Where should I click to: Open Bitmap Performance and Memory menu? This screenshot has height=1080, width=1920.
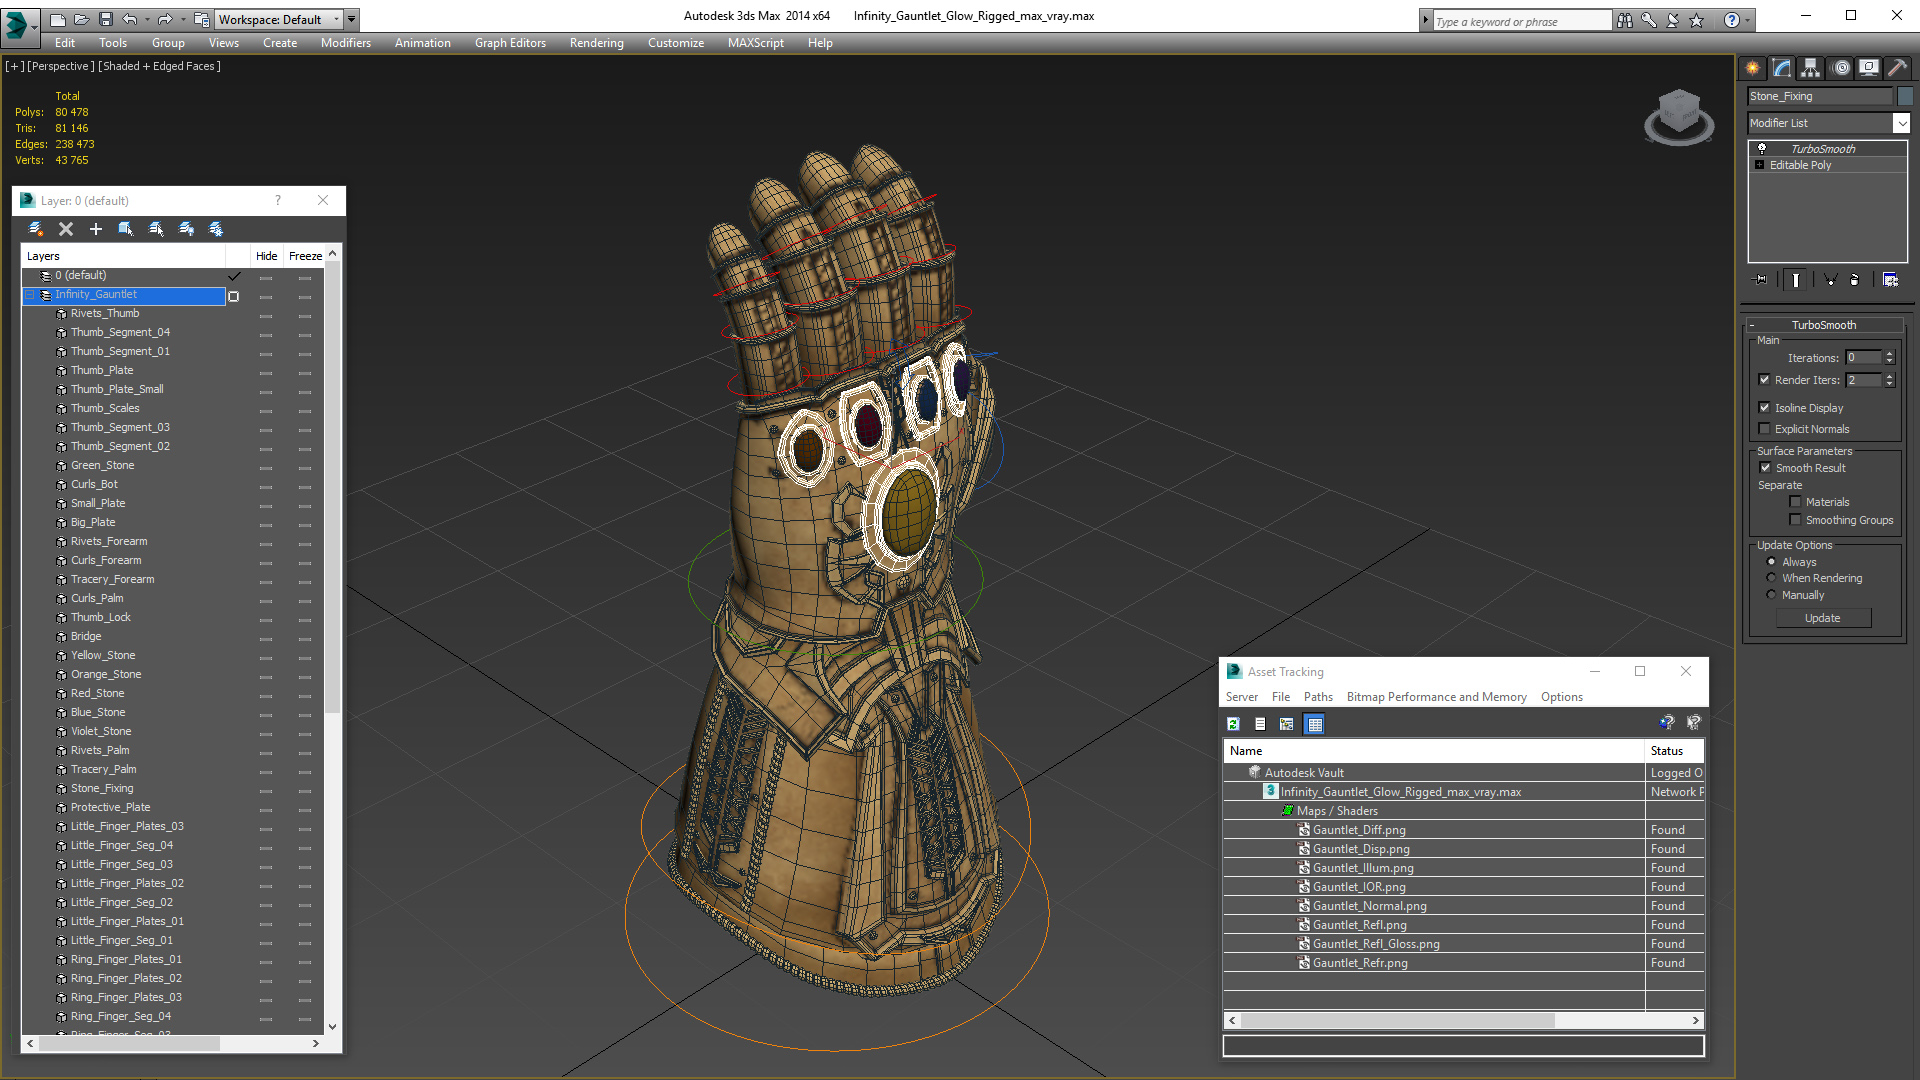coord(1436,697)
